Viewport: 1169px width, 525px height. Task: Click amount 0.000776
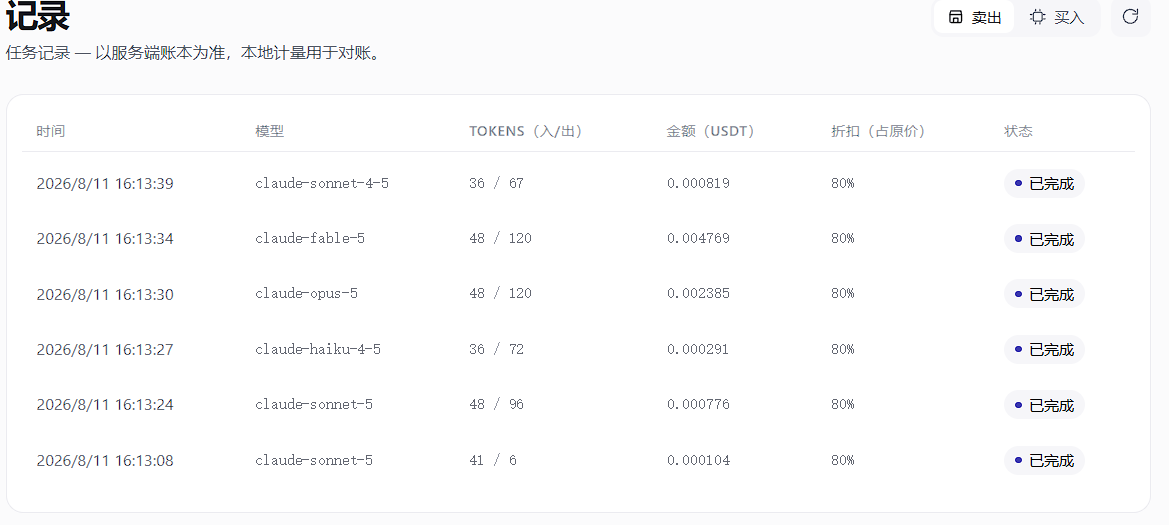(699, 405)
